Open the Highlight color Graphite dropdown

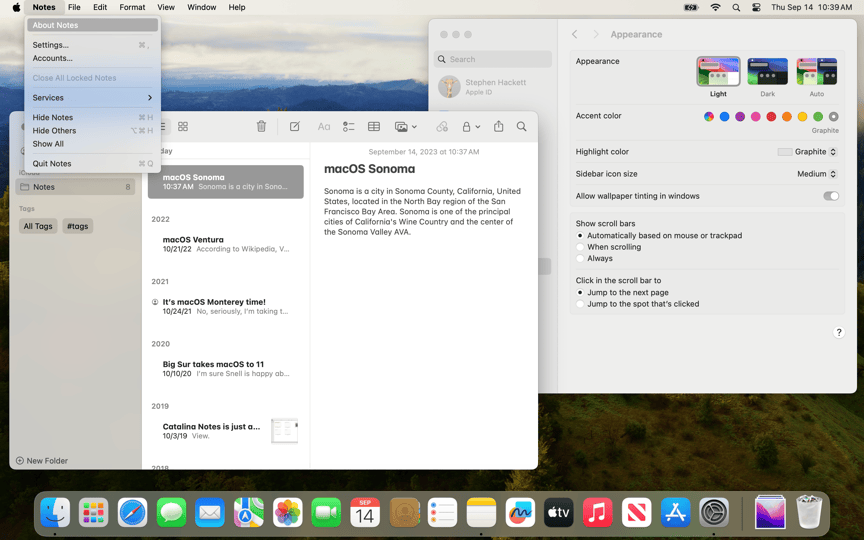click(808, 152)
